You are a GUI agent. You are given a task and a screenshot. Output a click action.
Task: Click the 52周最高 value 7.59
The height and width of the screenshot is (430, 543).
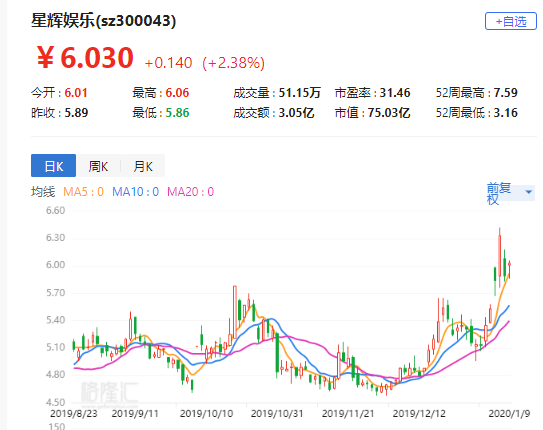pos(505,93)
